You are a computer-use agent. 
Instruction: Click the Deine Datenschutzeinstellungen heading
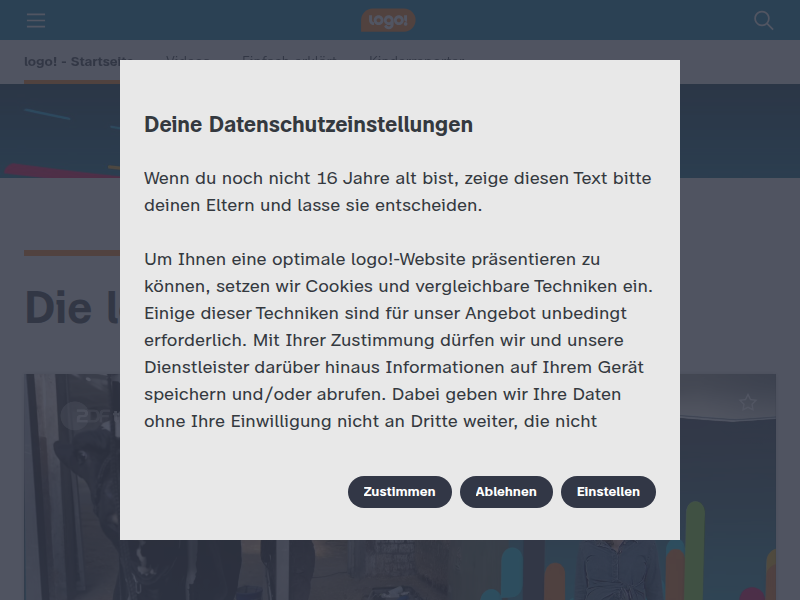click(308, 124)
